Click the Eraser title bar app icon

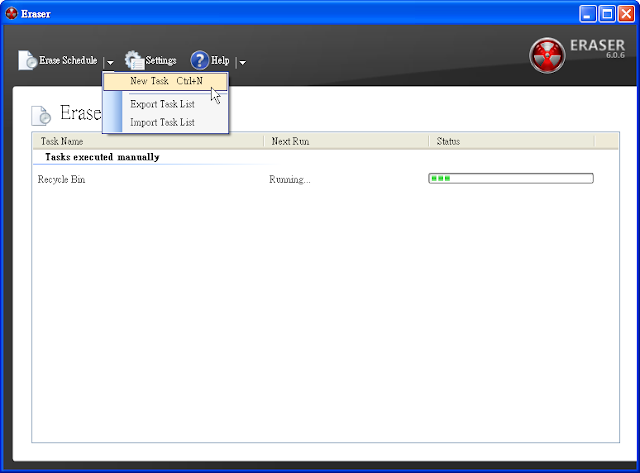[11, 13]
